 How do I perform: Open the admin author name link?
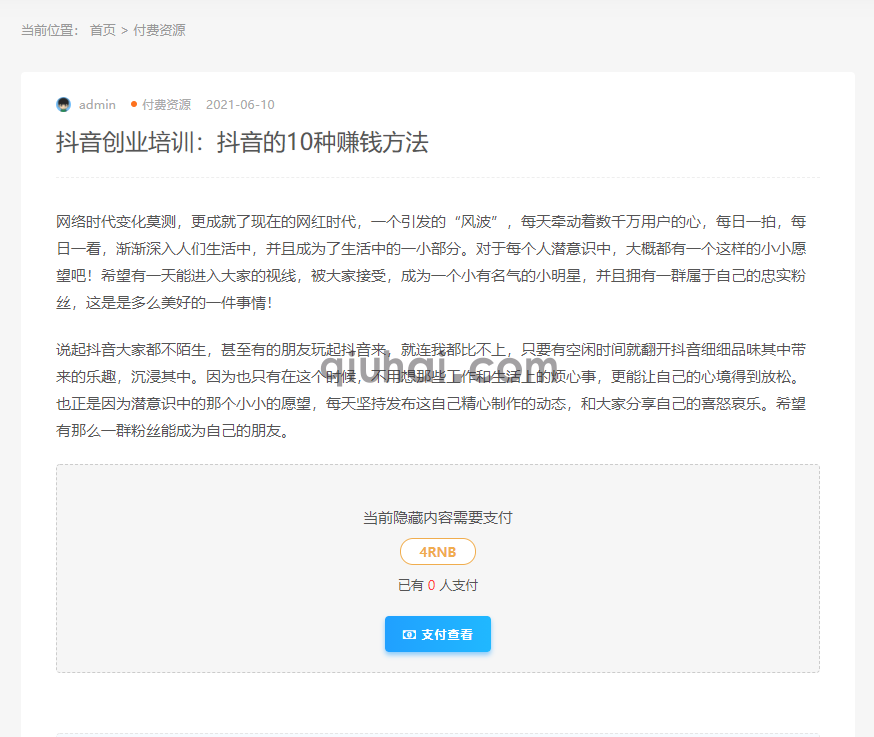click(x=97, y=105)
